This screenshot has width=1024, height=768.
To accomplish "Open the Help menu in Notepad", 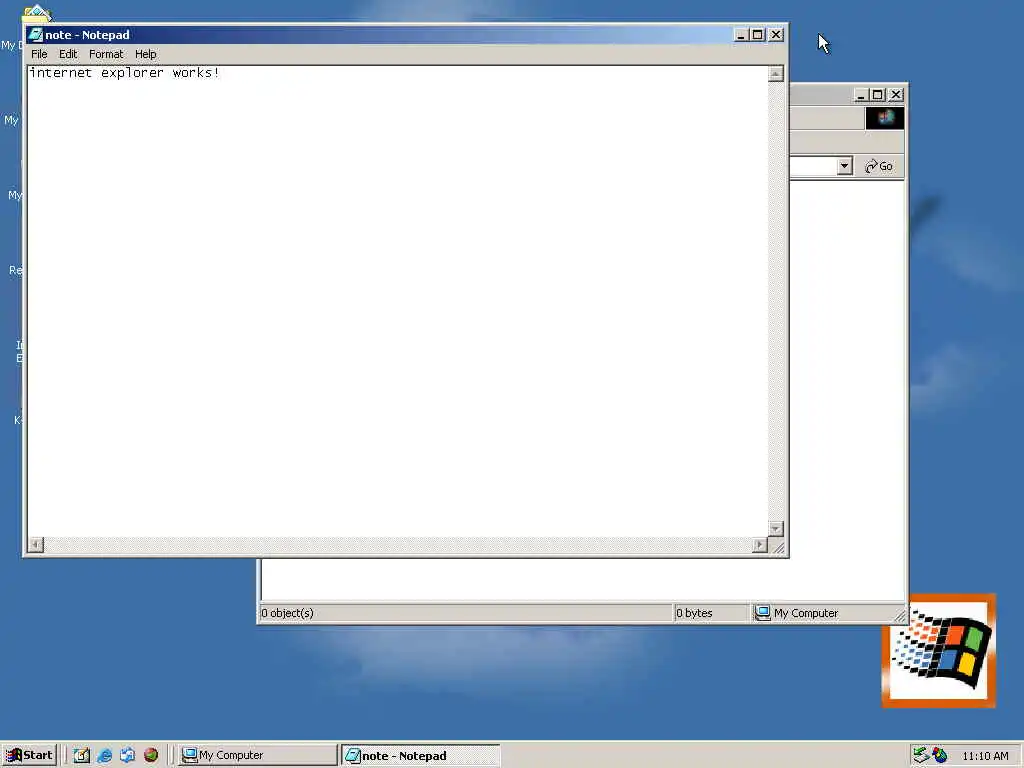I will click(146, 54).
